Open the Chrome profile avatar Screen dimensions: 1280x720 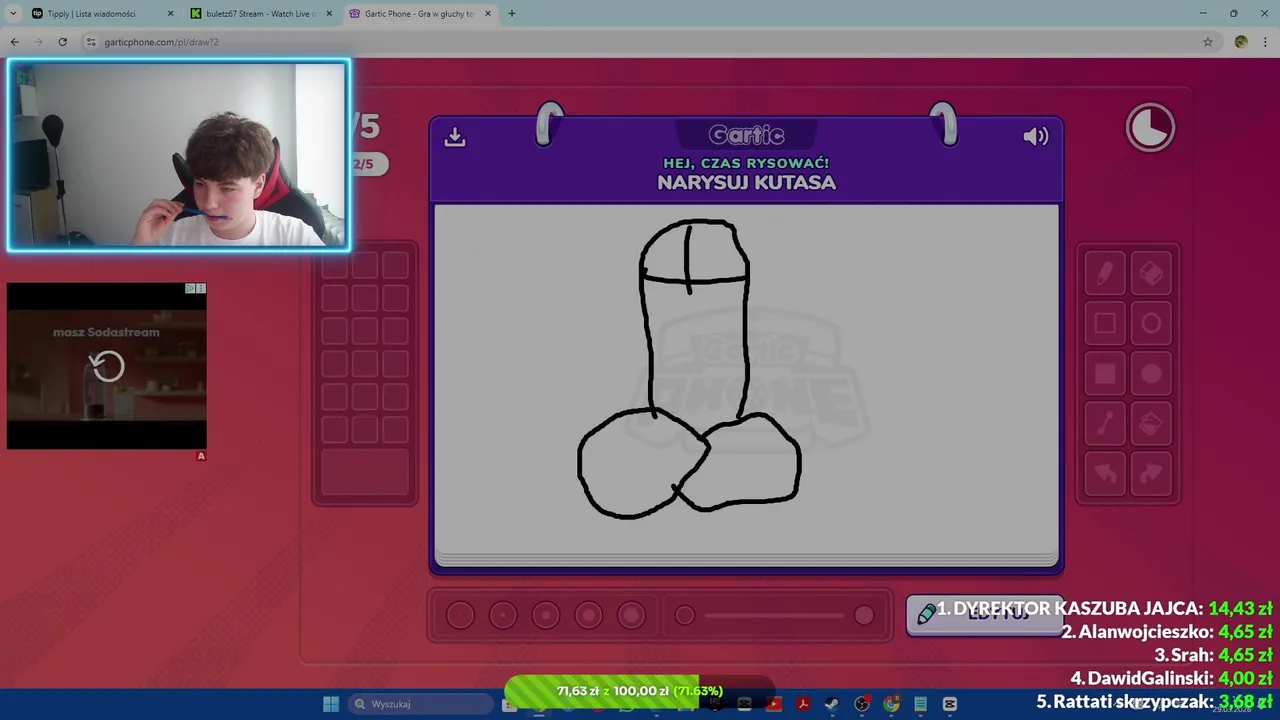[1241, 42]
